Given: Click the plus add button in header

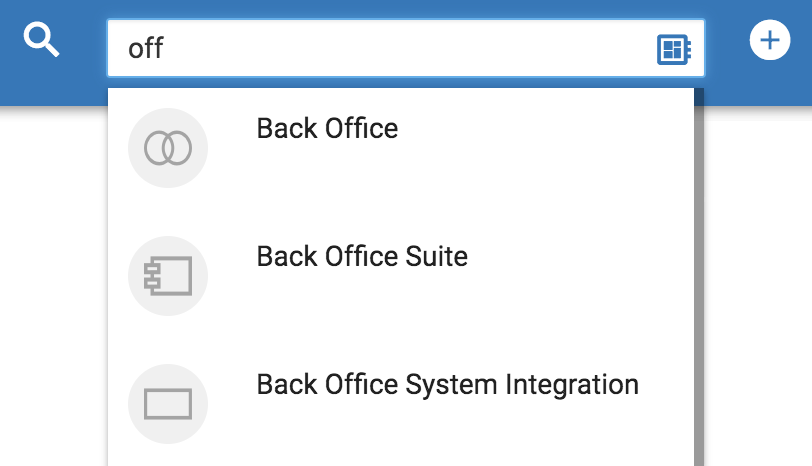Looking at the screenshot, I should coord(769,41).
